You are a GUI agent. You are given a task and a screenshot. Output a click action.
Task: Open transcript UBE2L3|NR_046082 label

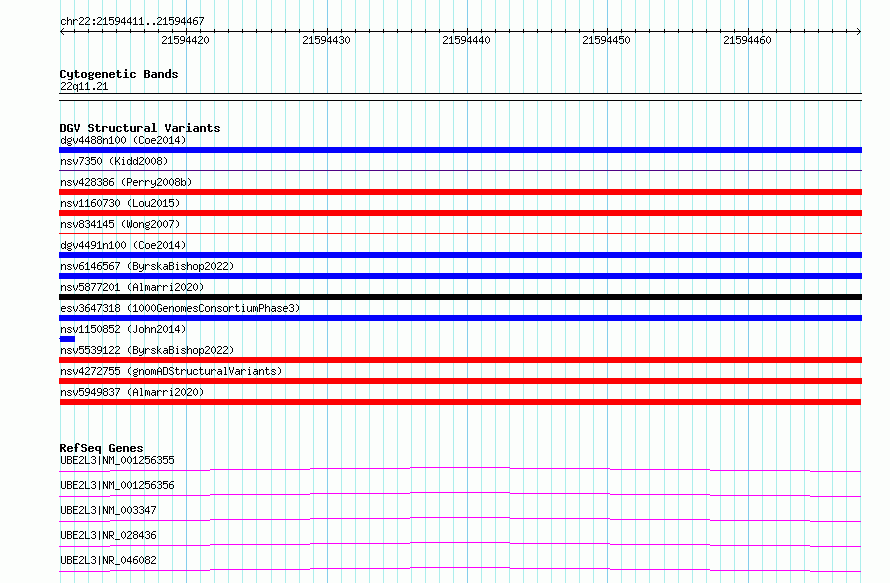coord(108,560)
